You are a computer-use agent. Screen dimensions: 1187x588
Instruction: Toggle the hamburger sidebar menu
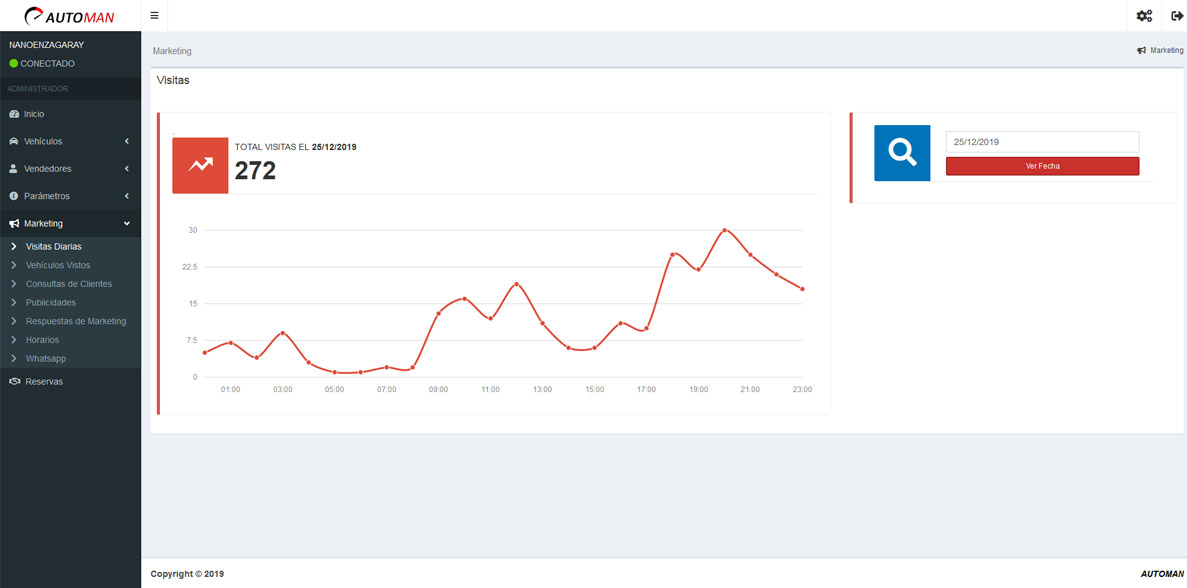[154, 16]
